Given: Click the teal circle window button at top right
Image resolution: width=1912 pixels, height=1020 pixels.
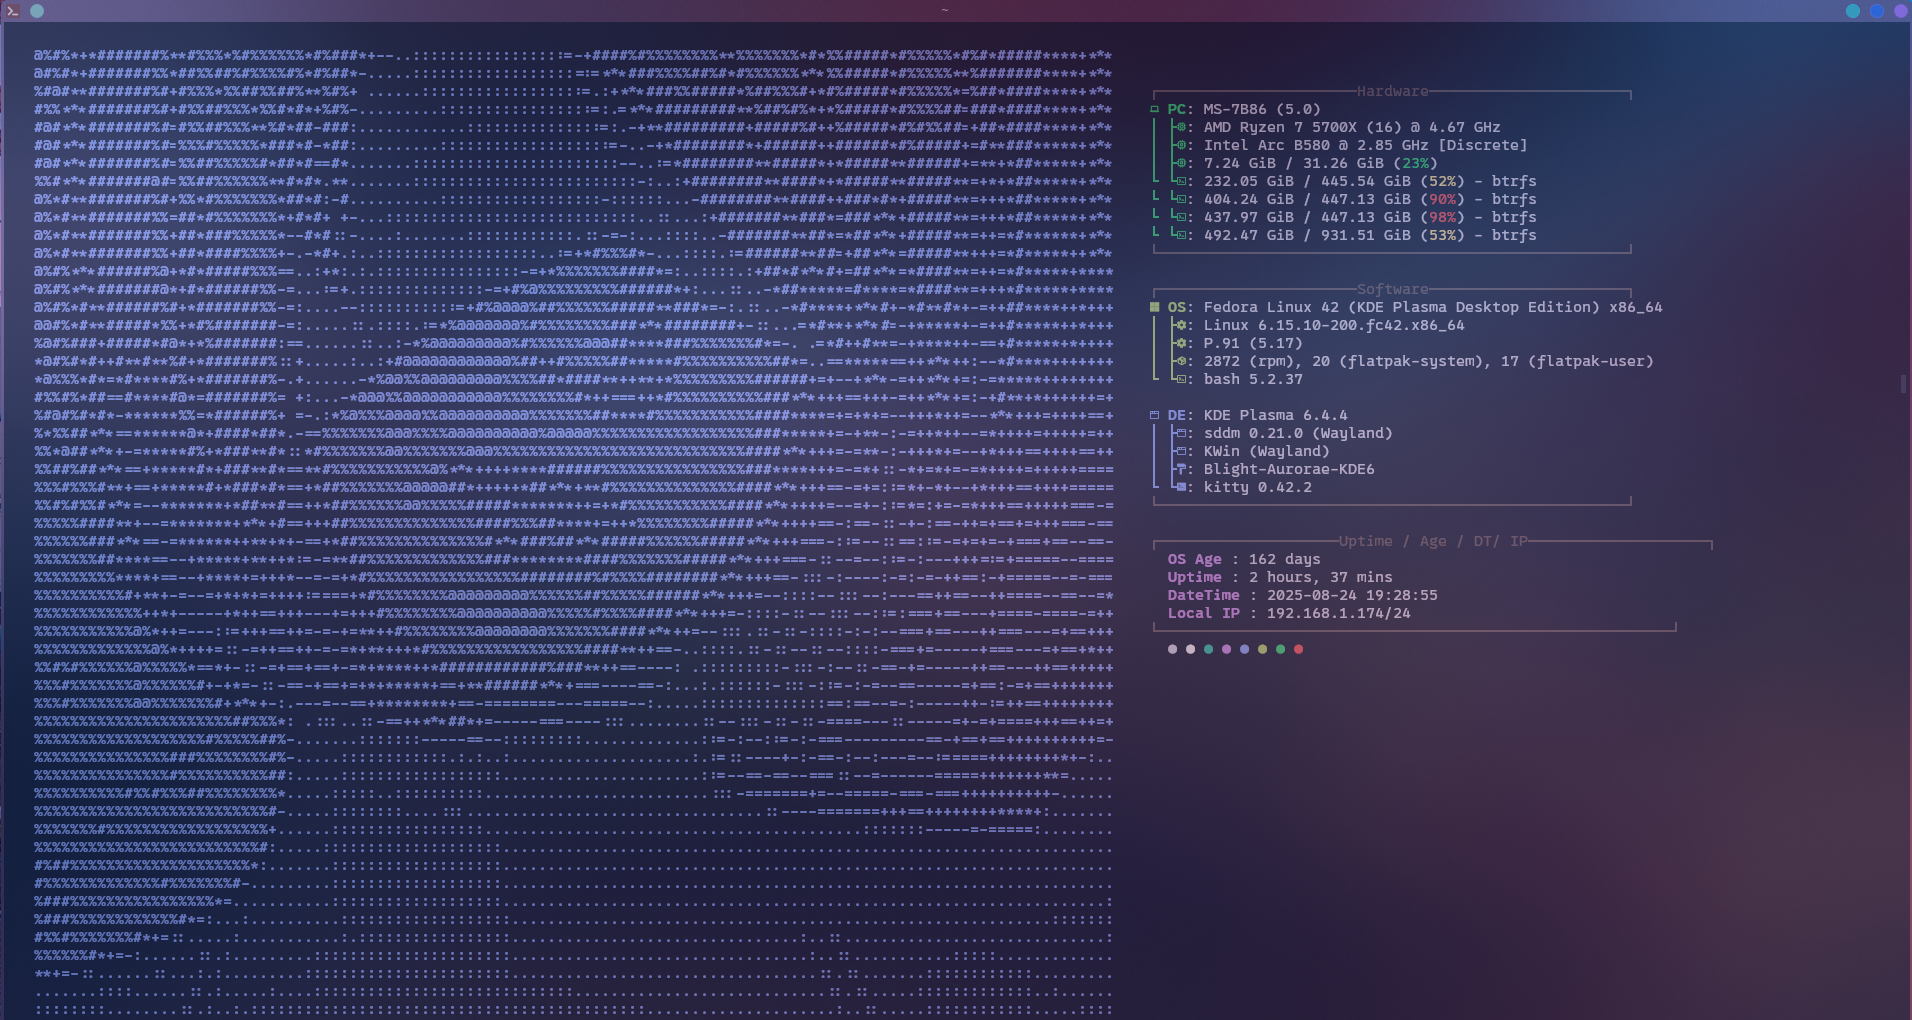Looking at the screenshot, I should (1853, 11).
